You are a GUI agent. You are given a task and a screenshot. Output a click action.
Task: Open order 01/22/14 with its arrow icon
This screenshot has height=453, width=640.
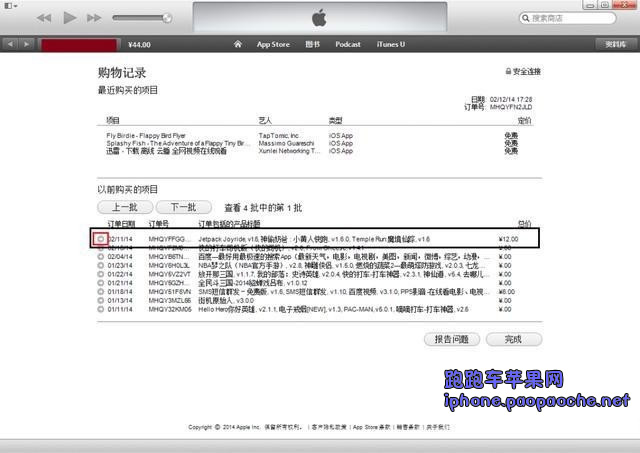pos(100,274)
